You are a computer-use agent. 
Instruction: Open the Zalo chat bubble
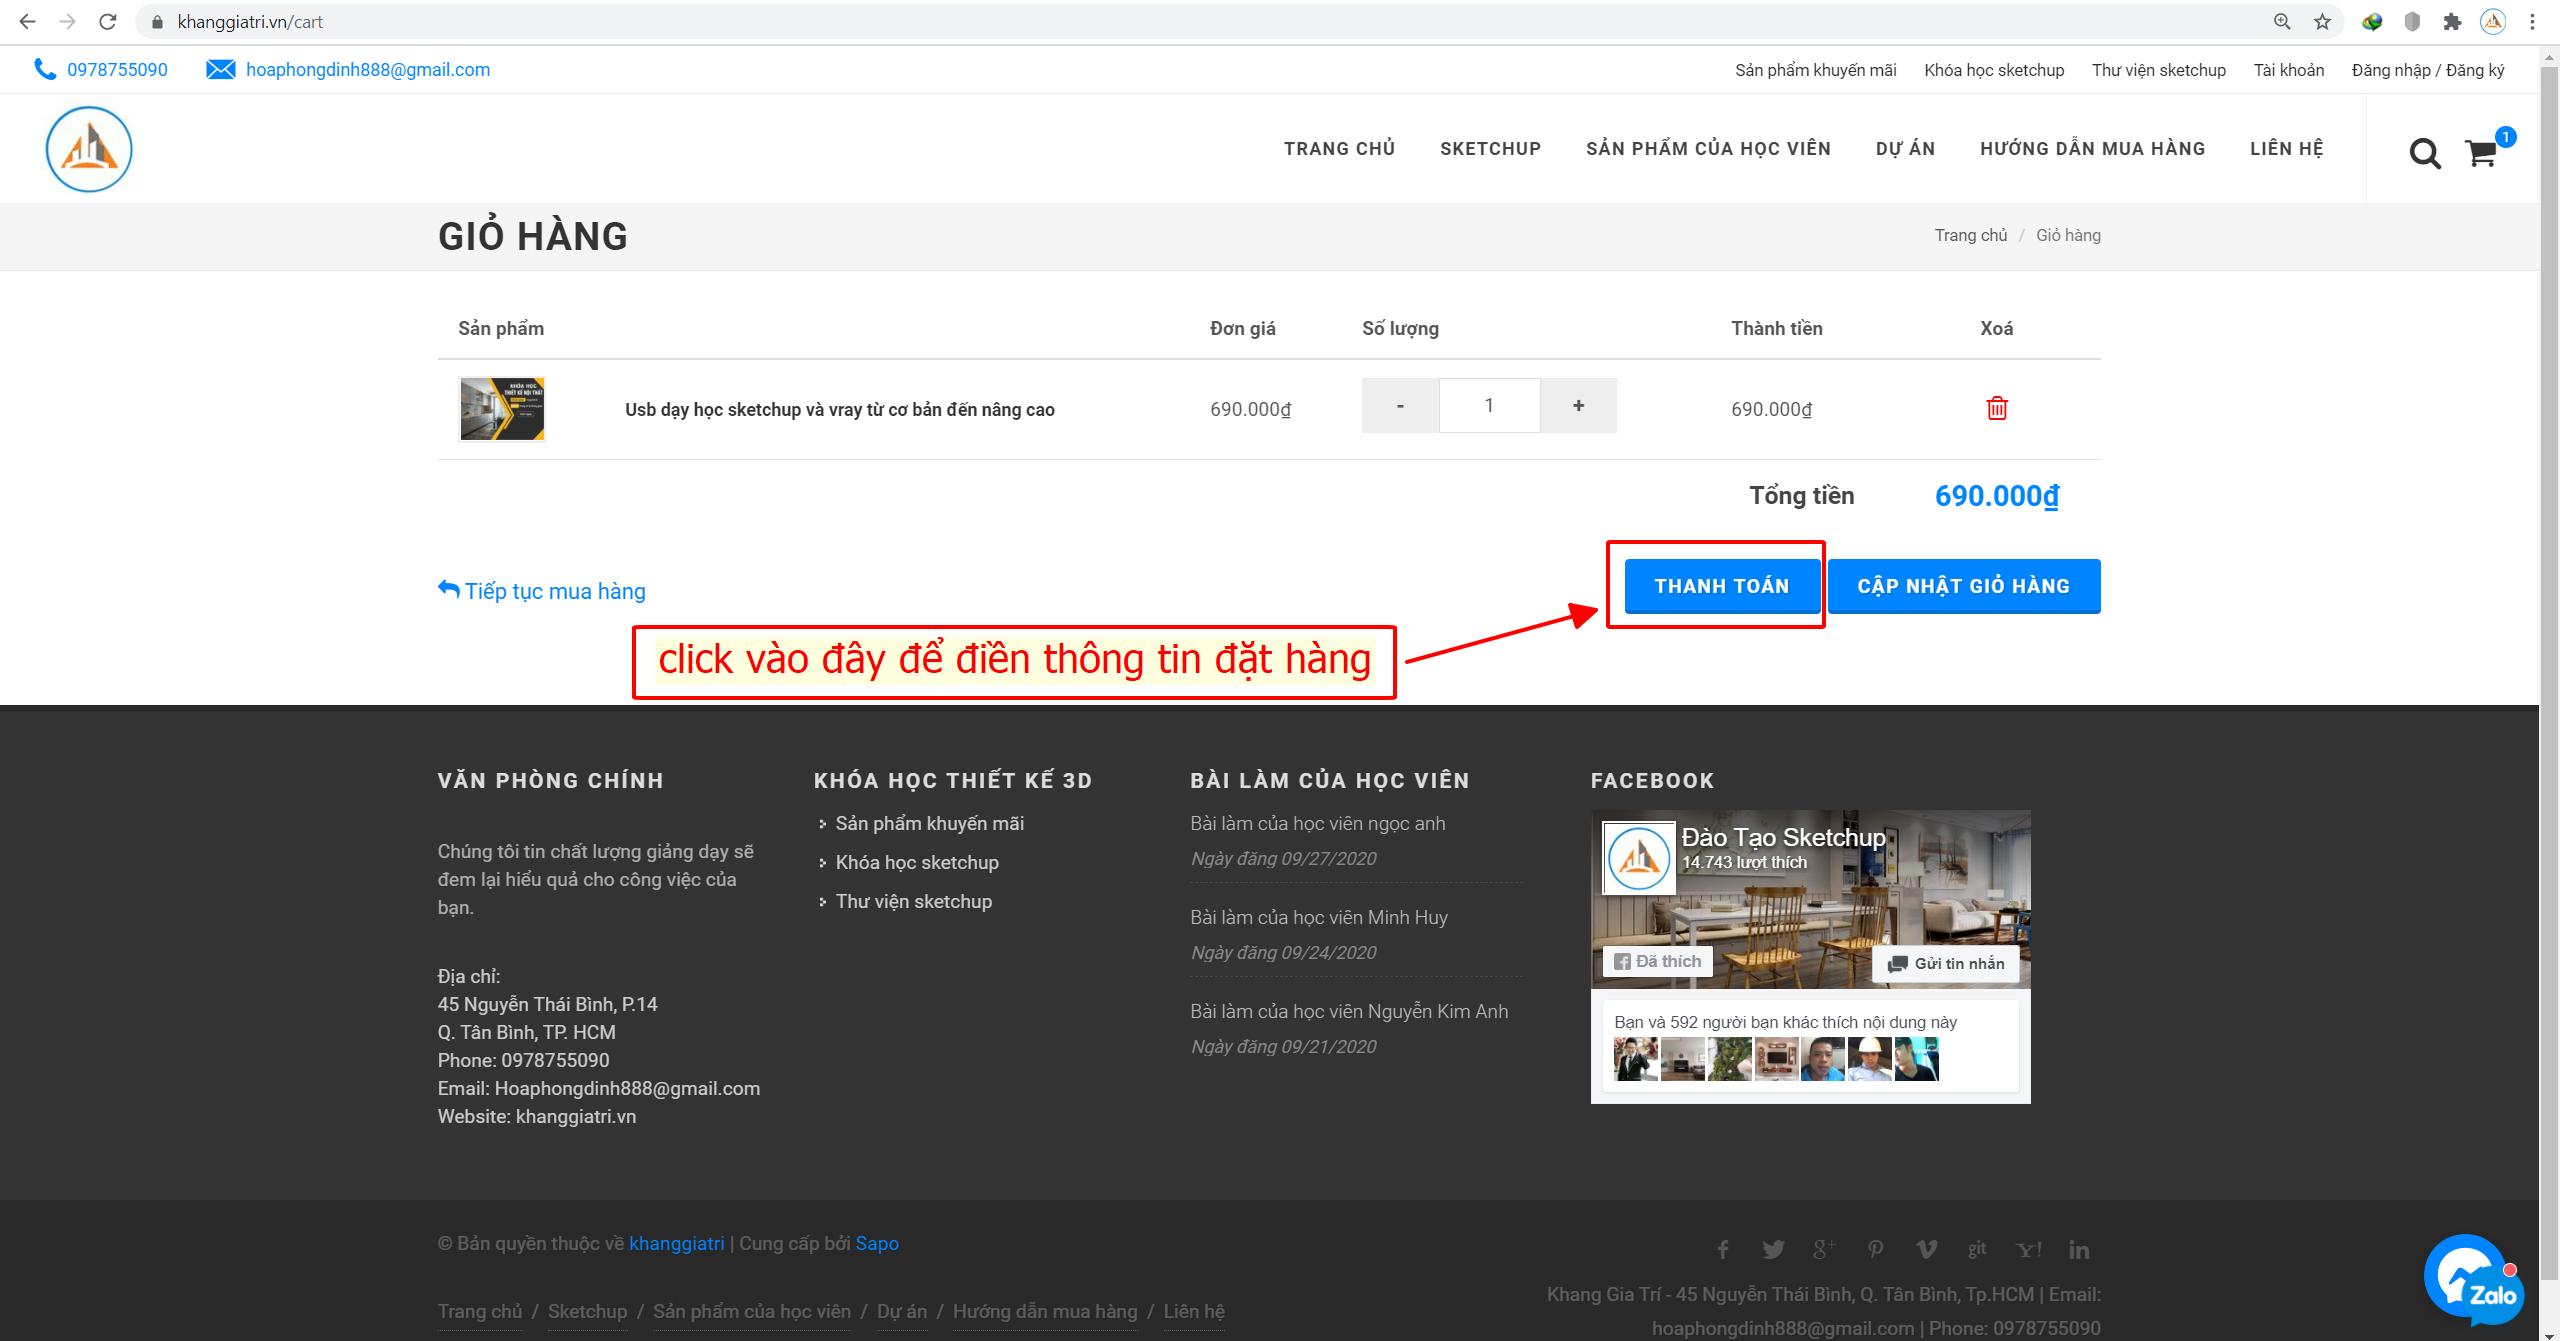coord(2473,1280)
